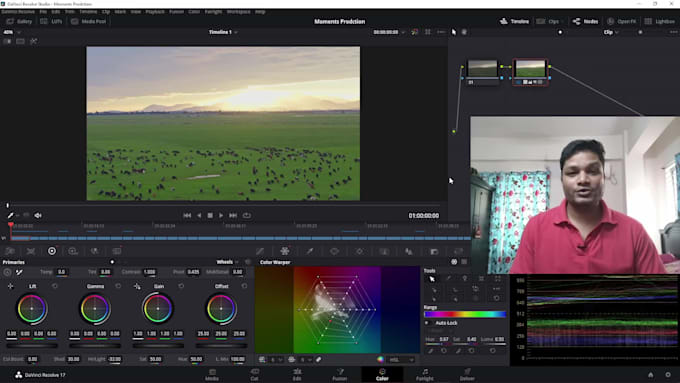Switch to the Deliver page tab

pyautogui.click(x=467, y=375)
